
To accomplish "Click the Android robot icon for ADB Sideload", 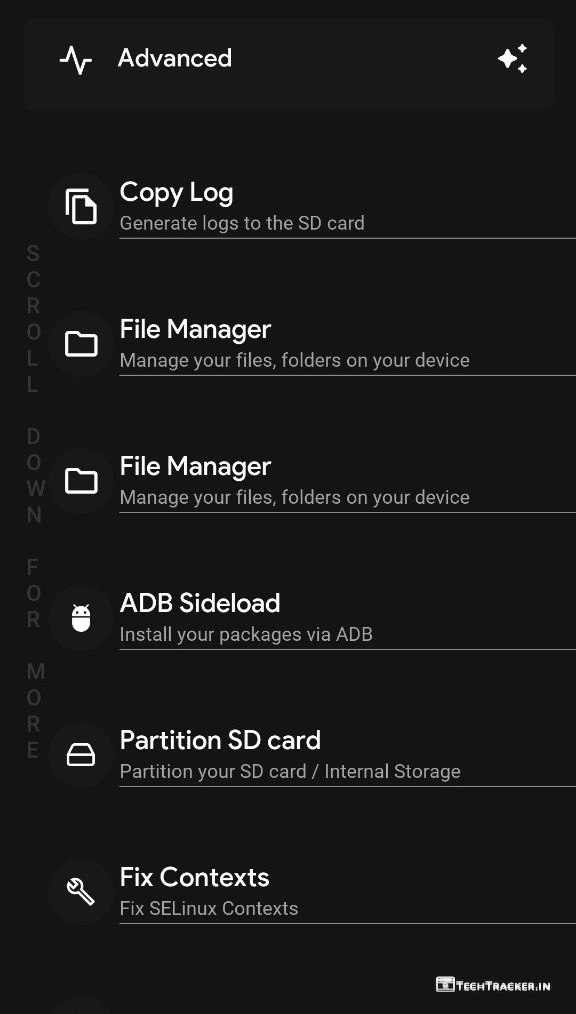I will [81, 618].
